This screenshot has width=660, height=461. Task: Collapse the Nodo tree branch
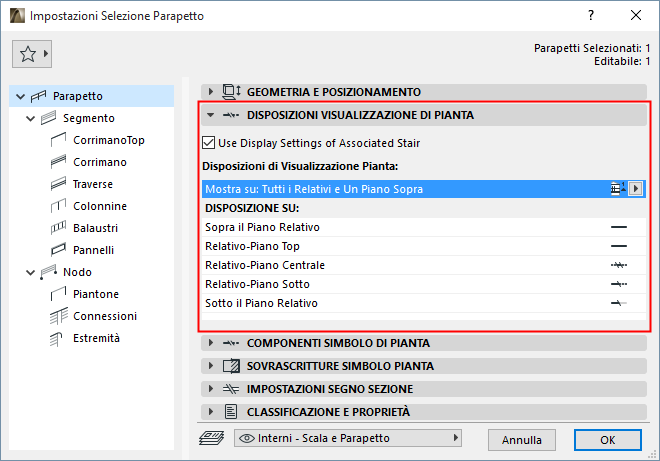26,272
